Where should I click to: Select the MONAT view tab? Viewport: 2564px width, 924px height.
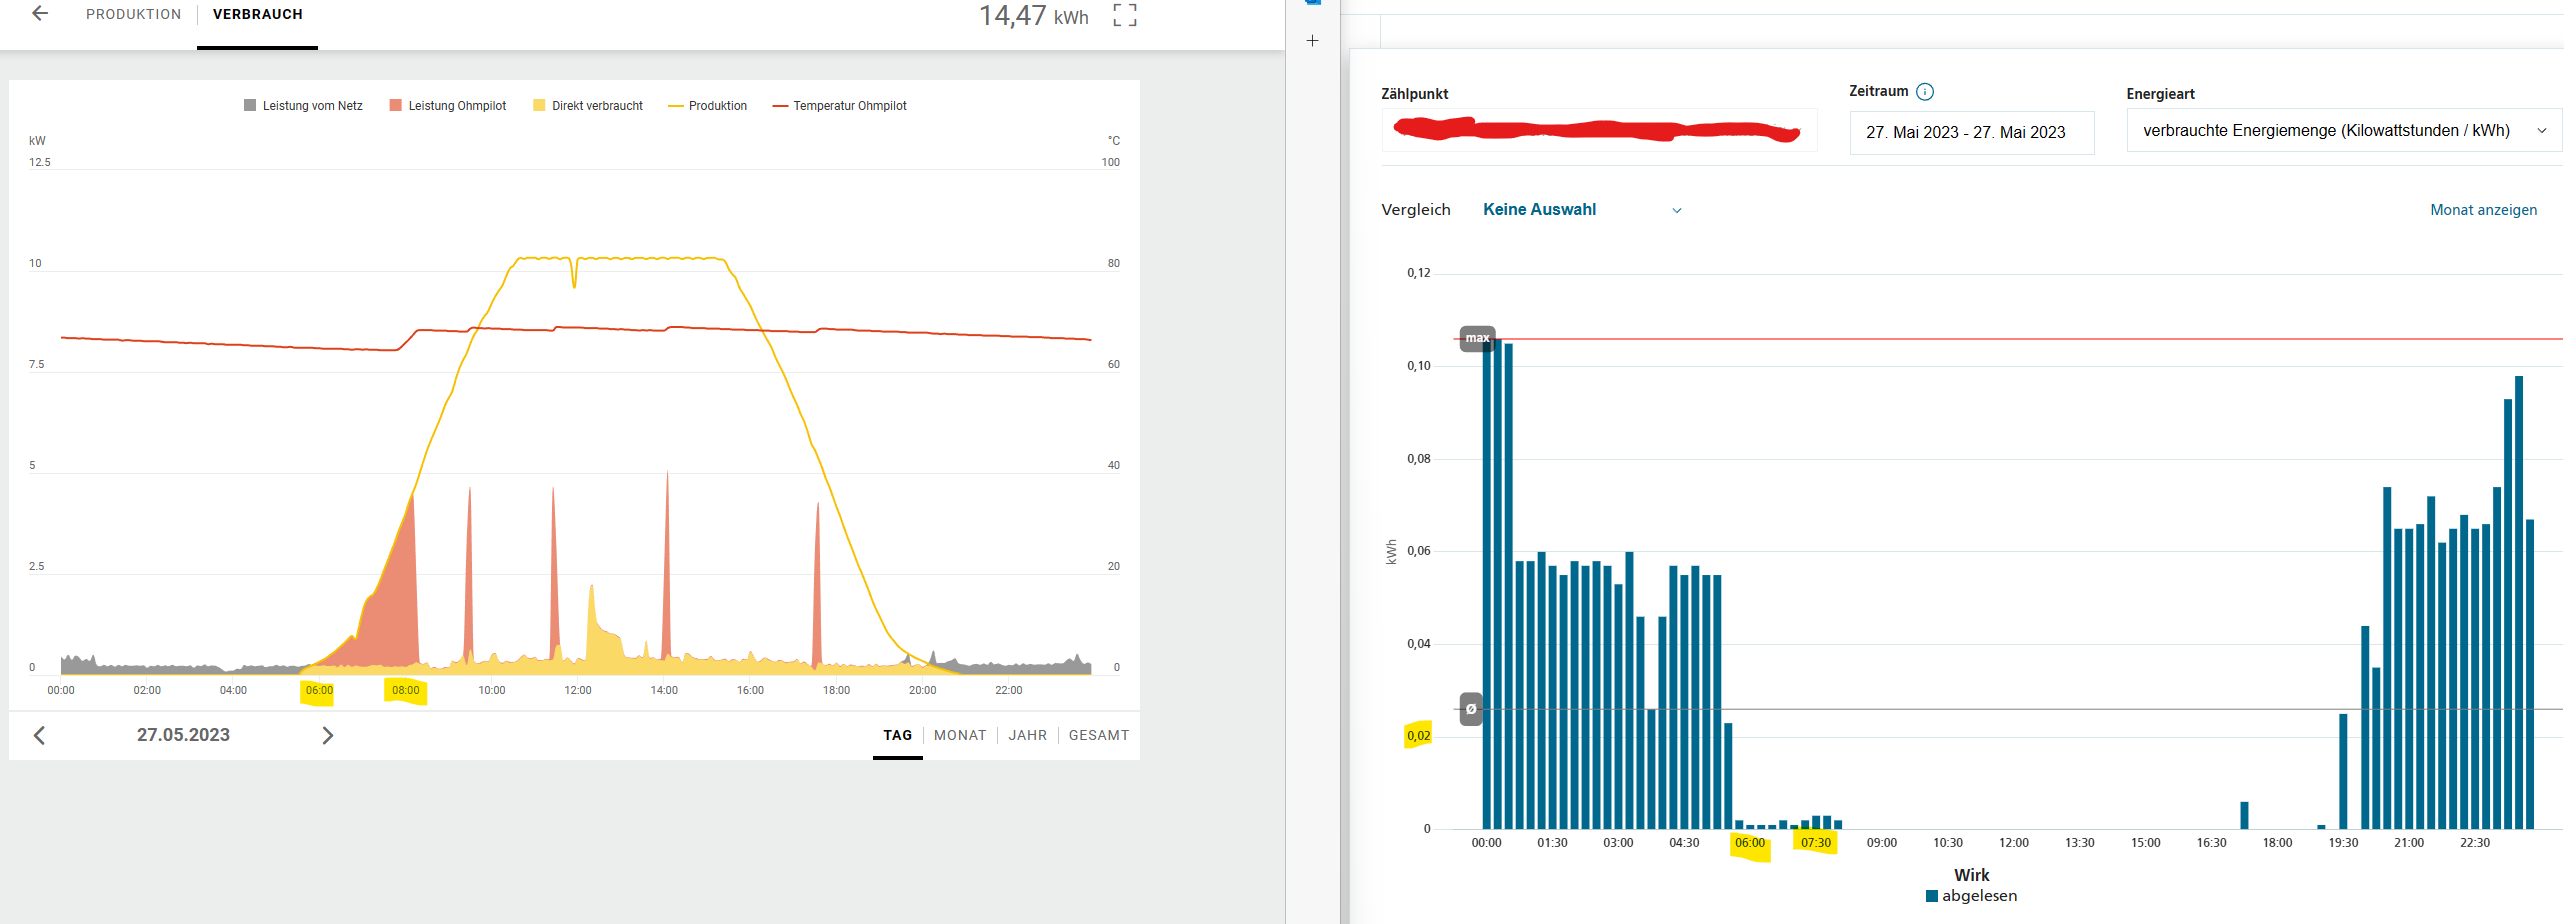(960, 736)
